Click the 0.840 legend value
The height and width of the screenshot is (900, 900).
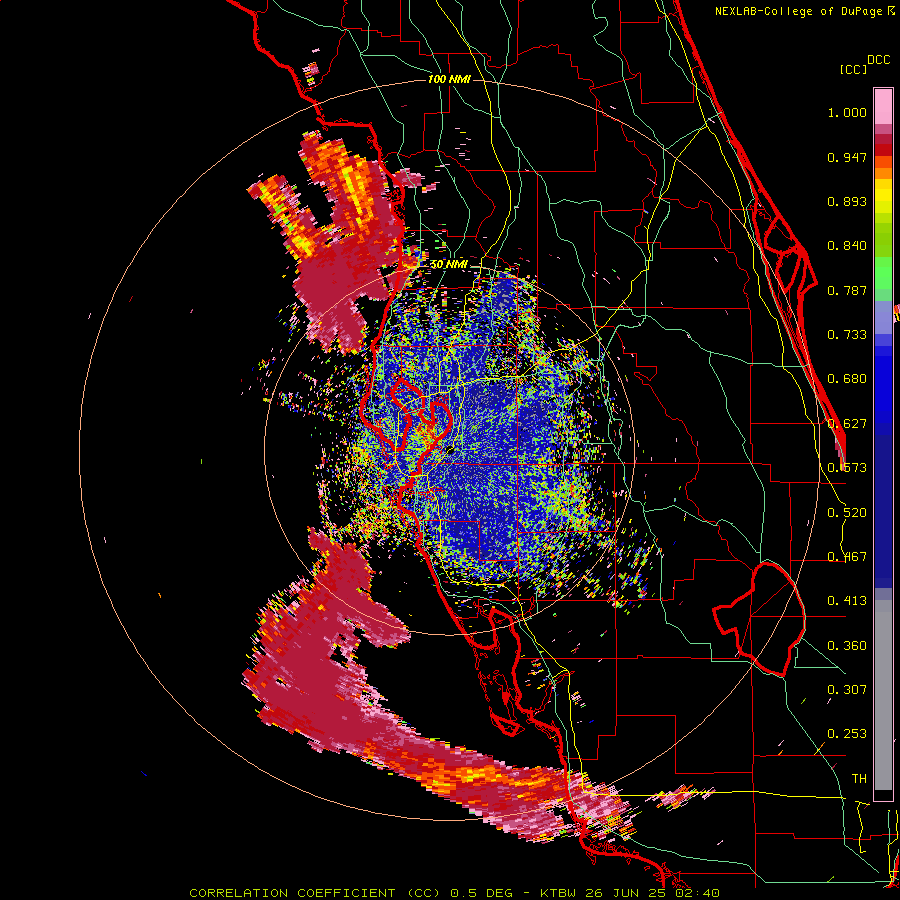(847, 246)
